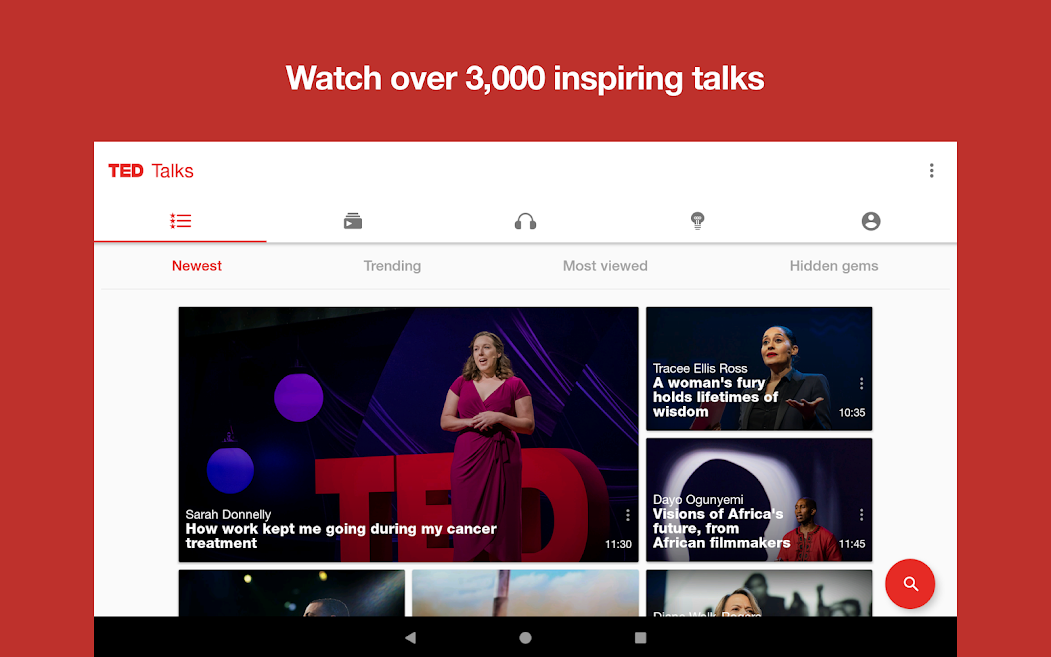Show the Hidden gems tab
1051x657 pixels.
click(x=834, y=266)
